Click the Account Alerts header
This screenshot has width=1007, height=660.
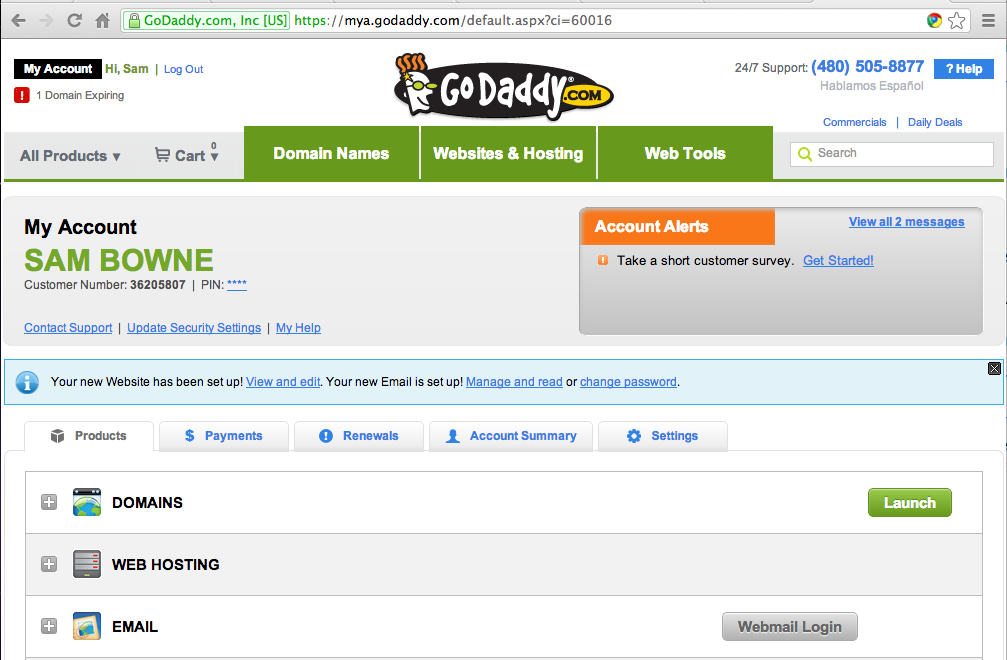[678, 227]
